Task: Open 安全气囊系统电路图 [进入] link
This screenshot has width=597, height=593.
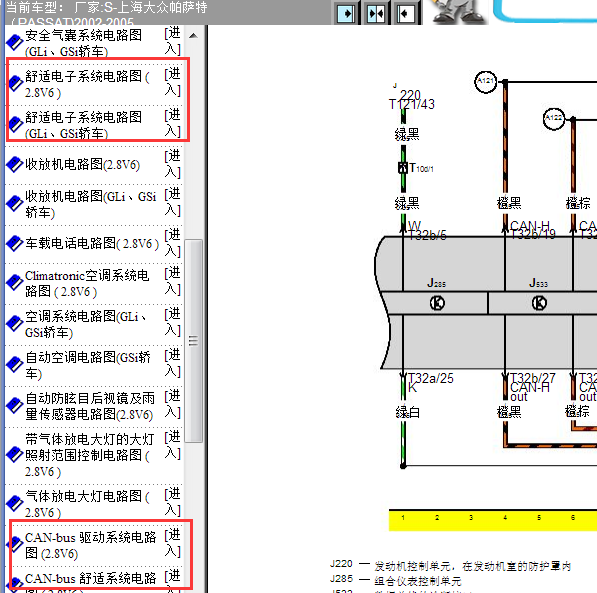Action: click(172, 41)
